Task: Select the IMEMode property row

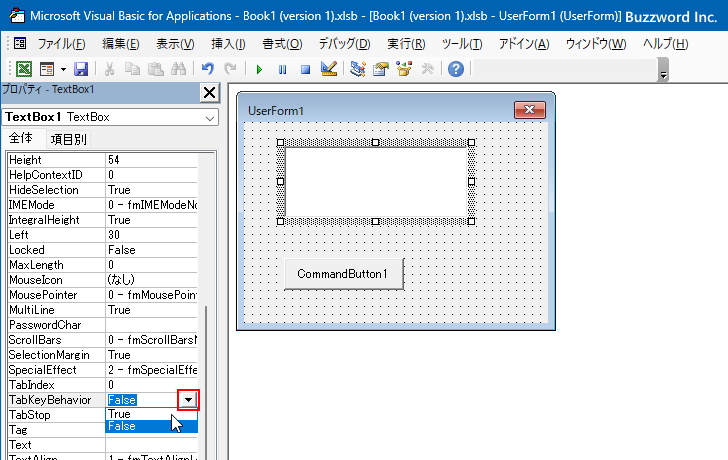Action: [x=103, y=205]
